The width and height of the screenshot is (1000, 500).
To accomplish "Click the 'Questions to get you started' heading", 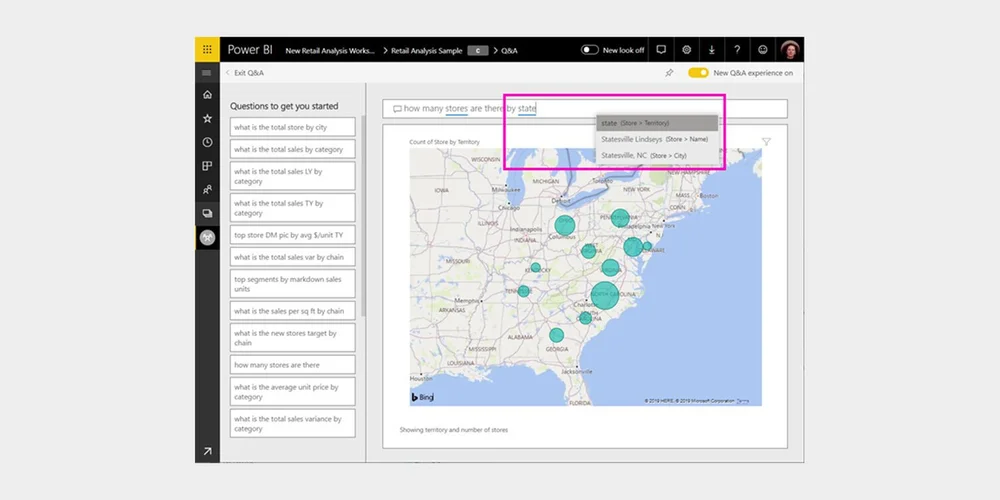I will pyautogui.click(x=284, y=106).
